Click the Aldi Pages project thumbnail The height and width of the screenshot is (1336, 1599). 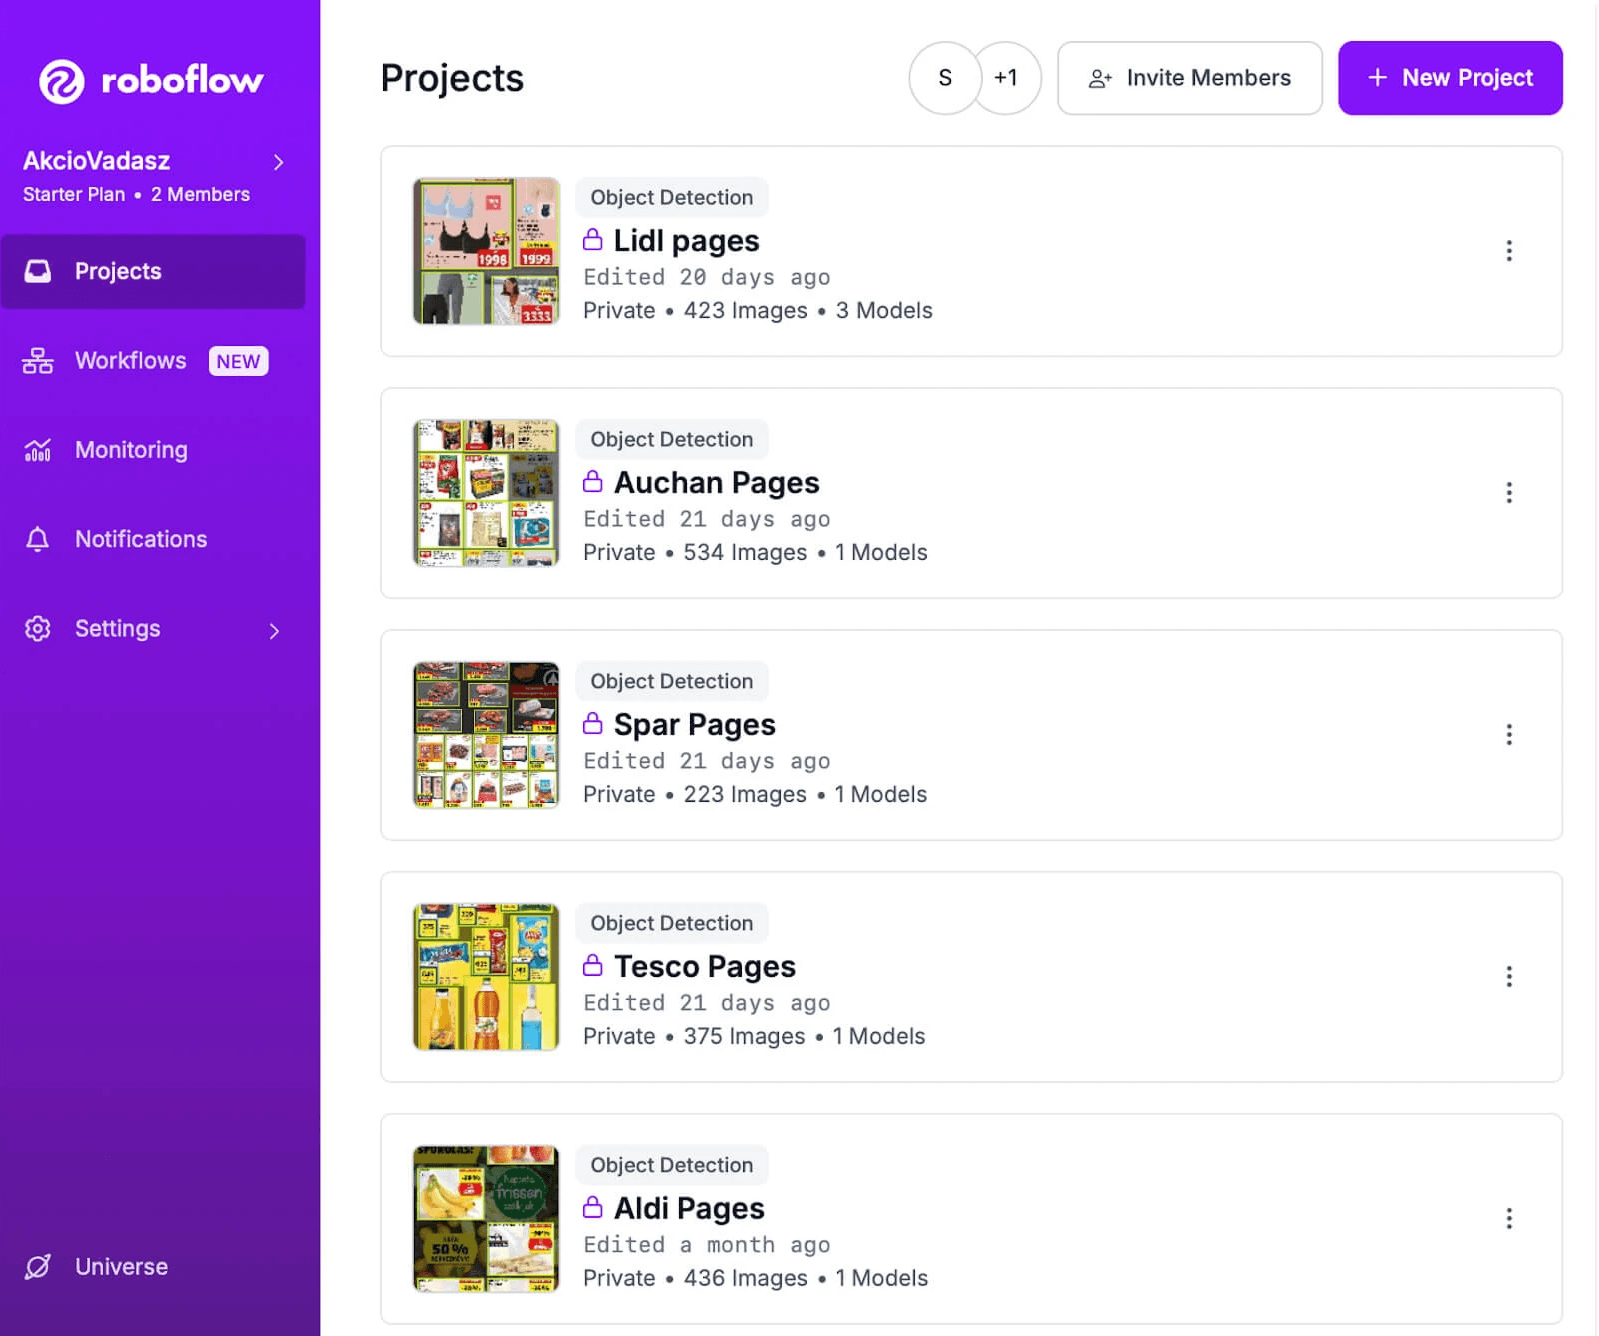point(486,1219)
